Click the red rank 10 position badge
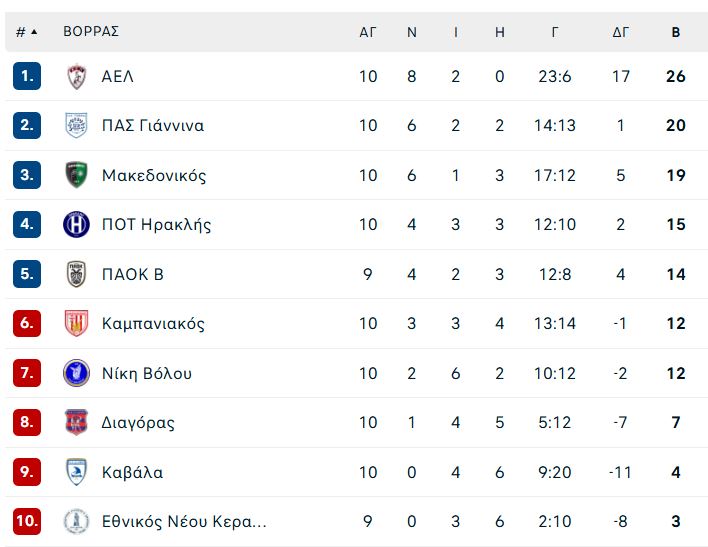708x547 pixels. [27, 521]
